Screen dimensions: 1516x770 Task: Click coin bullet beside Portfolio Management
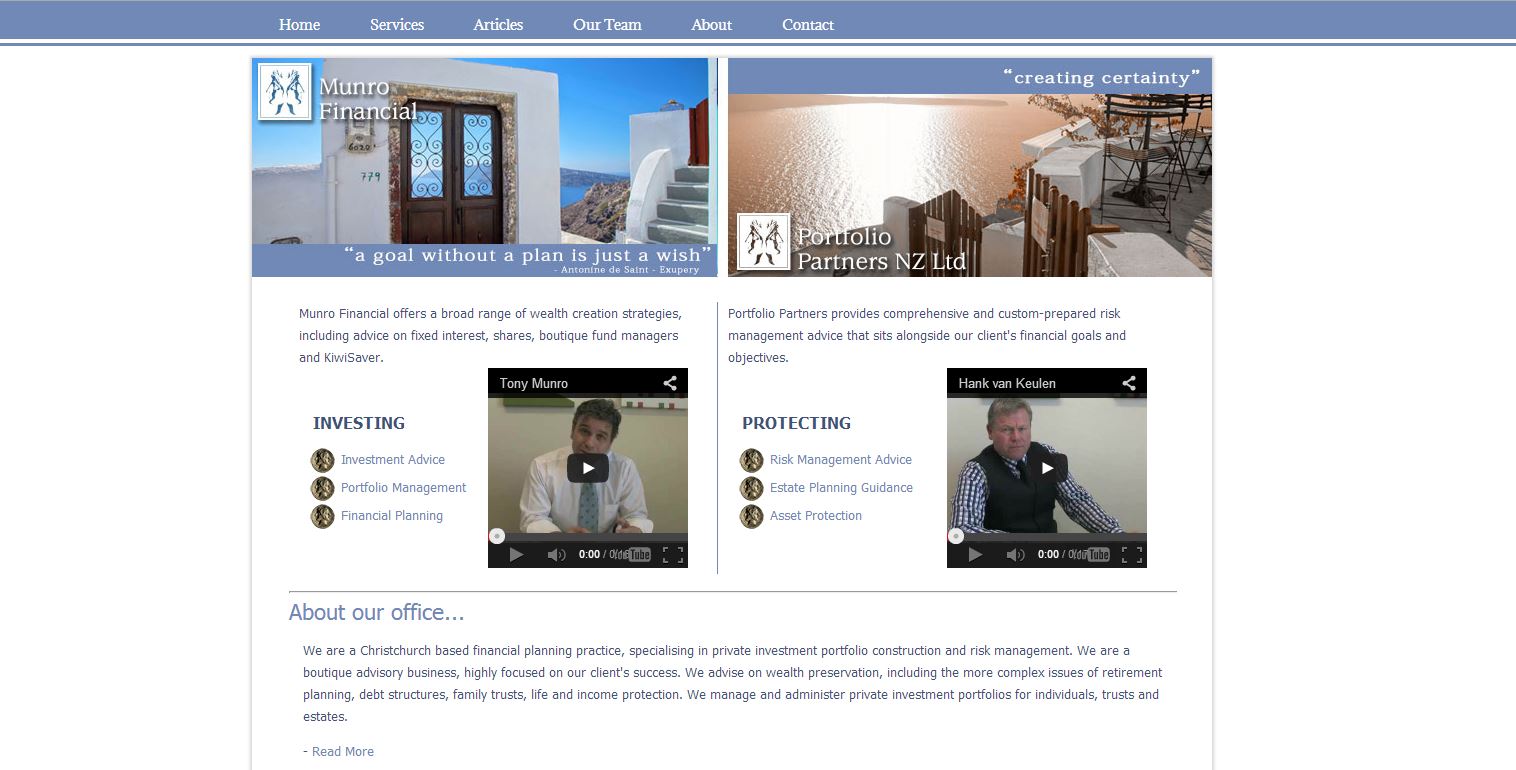322,488
